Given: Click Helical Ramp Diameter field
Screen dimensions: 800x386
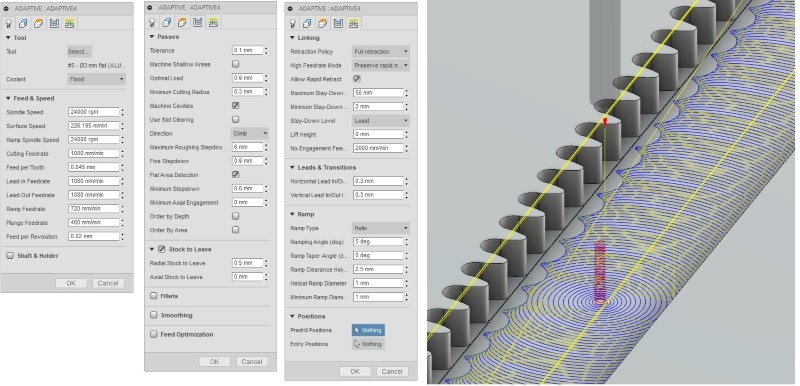Looking at the screenshot, I should [378, 283].
